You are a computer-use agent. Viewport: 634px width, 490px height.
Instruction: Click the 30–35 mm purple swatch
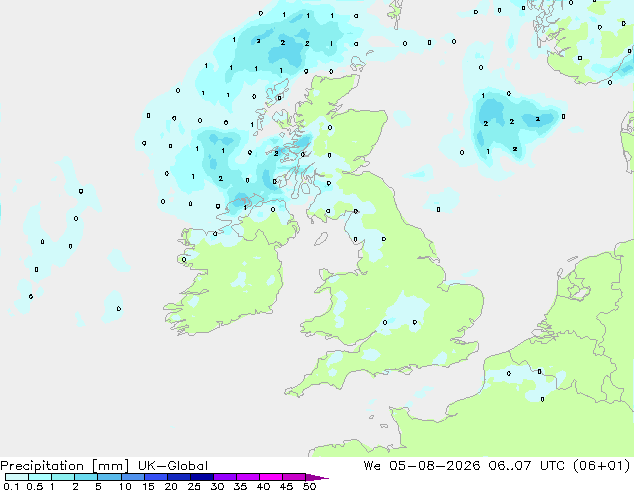pos(224,477)
